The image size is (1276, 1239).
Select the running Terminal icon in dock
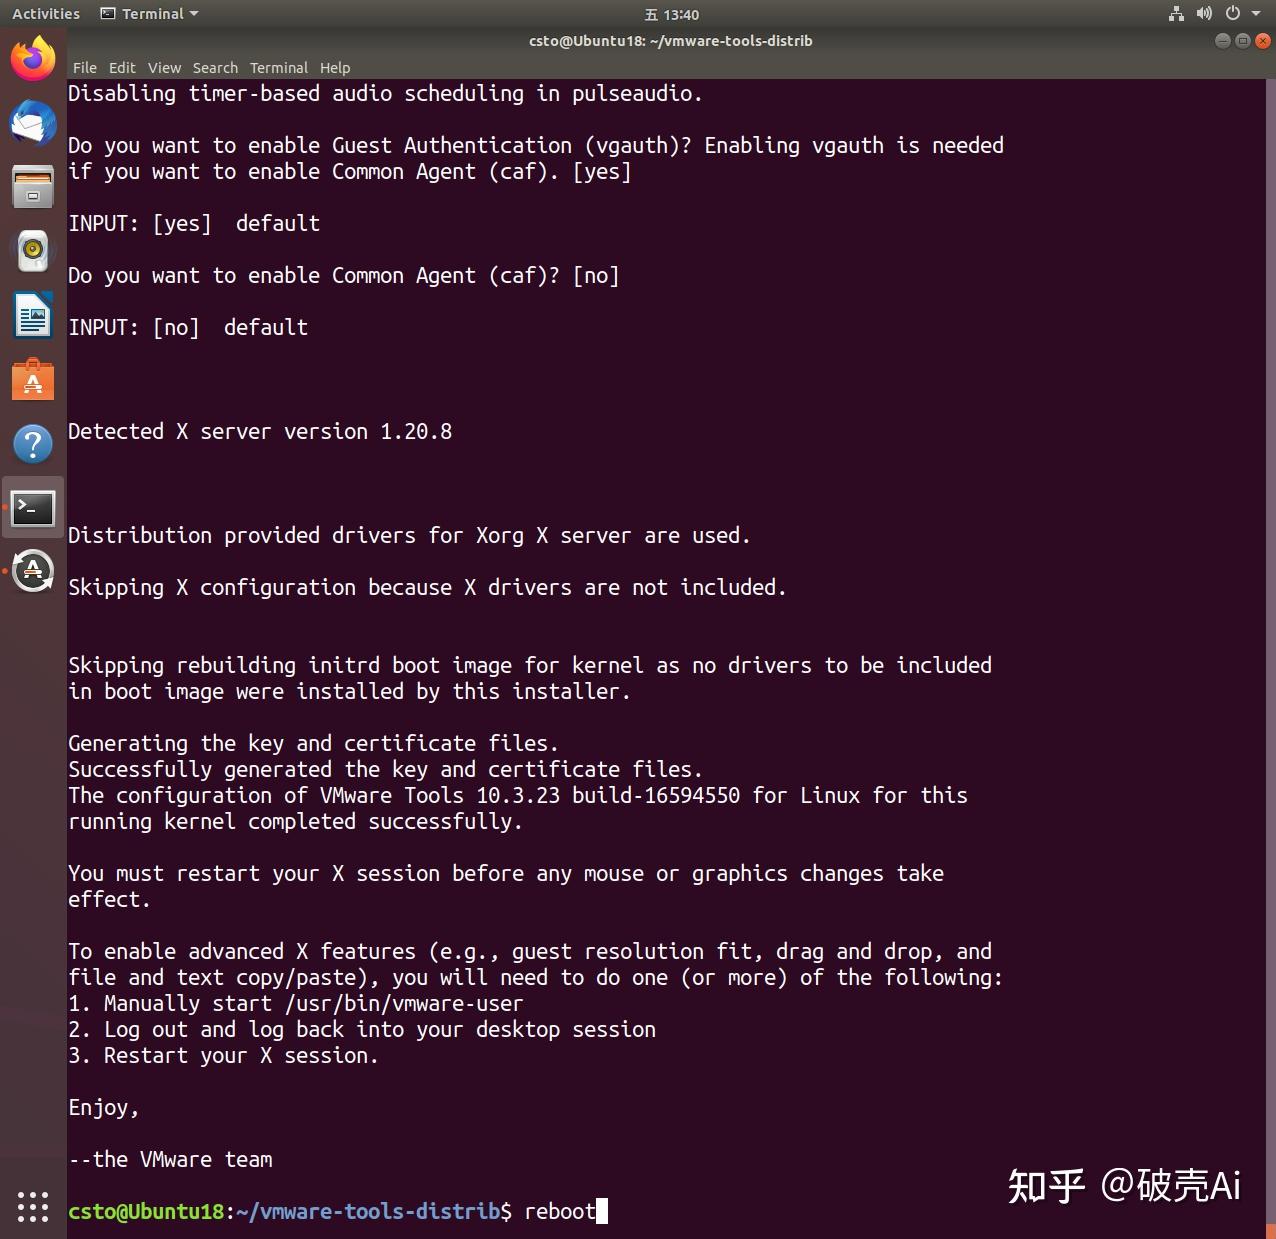pos(32,508)
